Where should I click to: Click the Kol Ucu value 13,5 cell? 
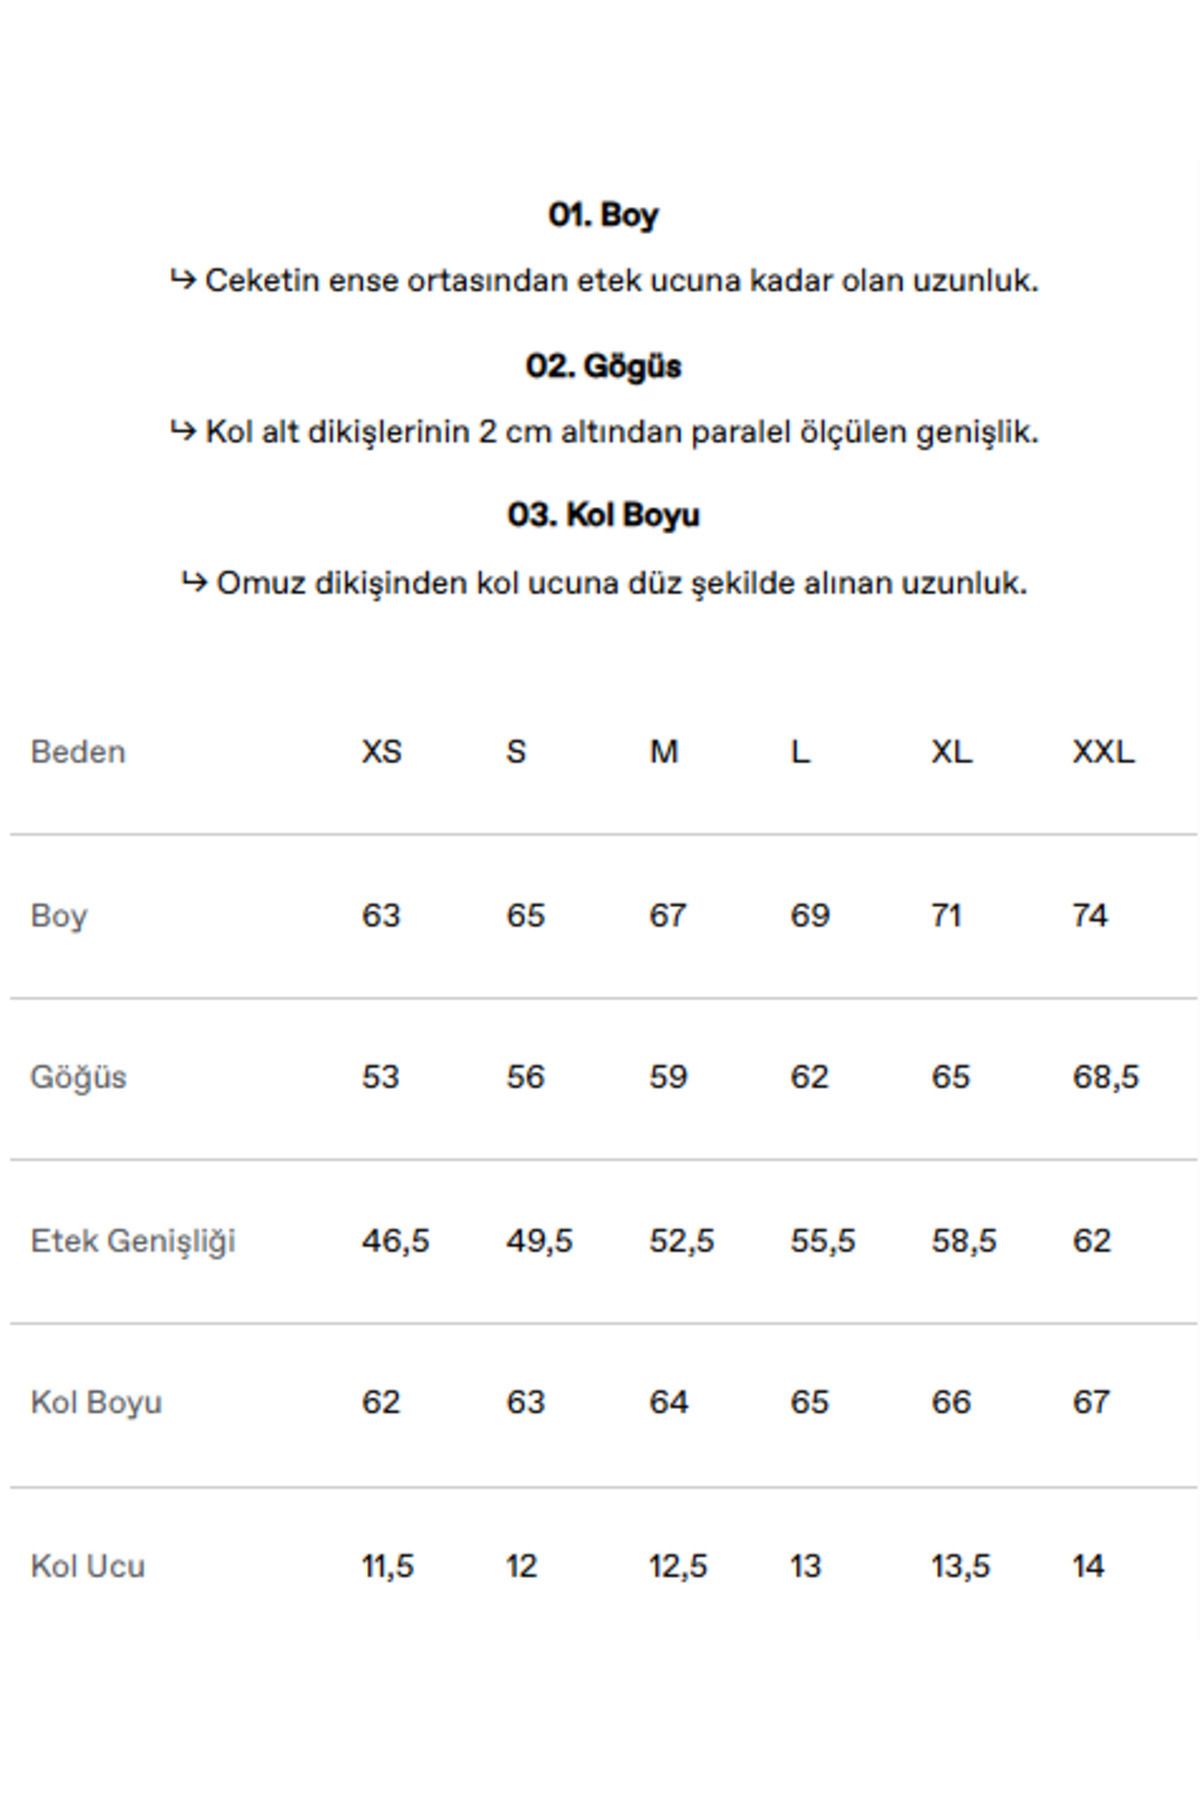(961, 1565)
